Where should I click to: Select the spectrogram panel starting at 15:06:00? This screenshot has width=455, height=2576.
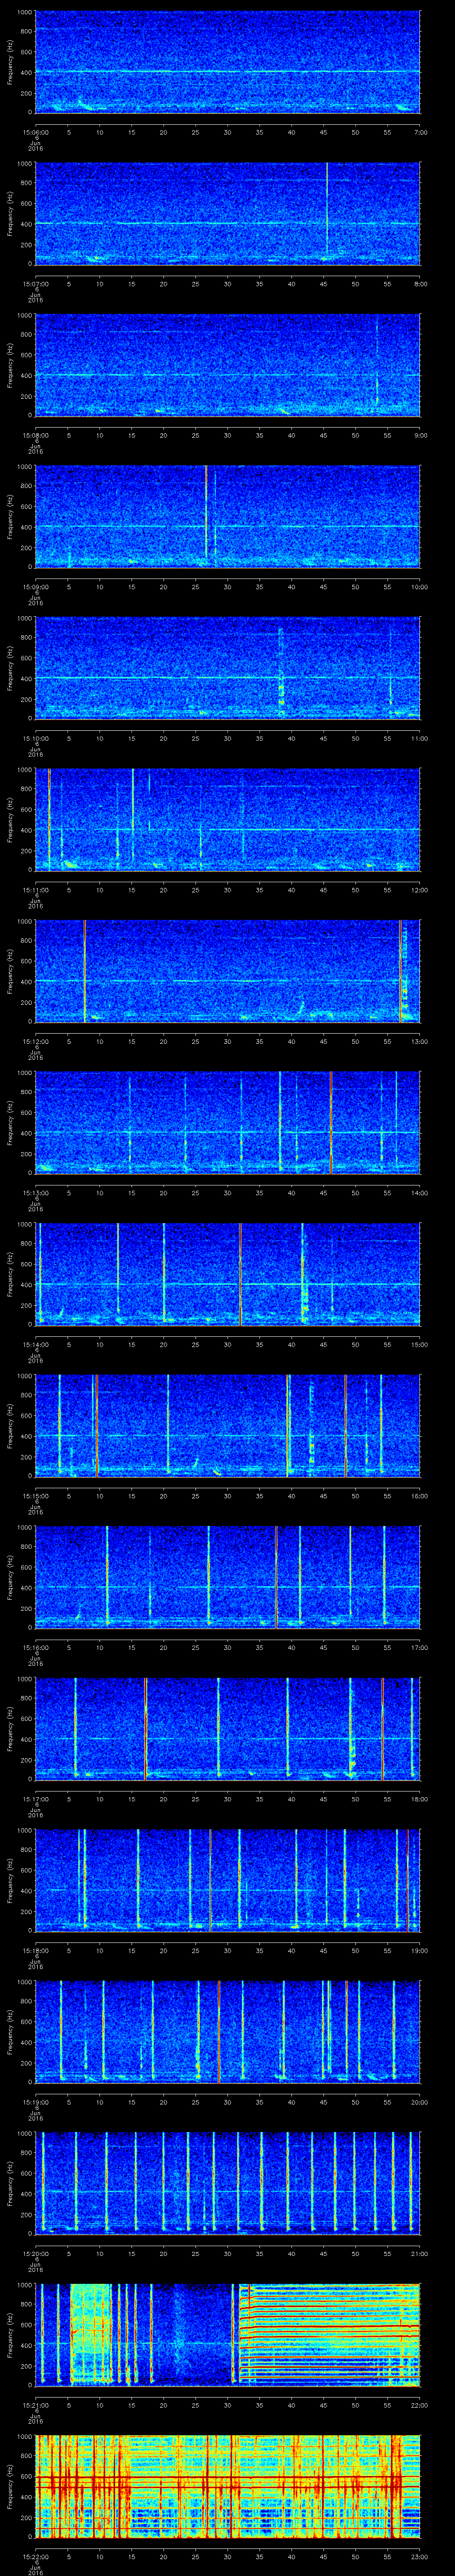[x=228, y=62]
